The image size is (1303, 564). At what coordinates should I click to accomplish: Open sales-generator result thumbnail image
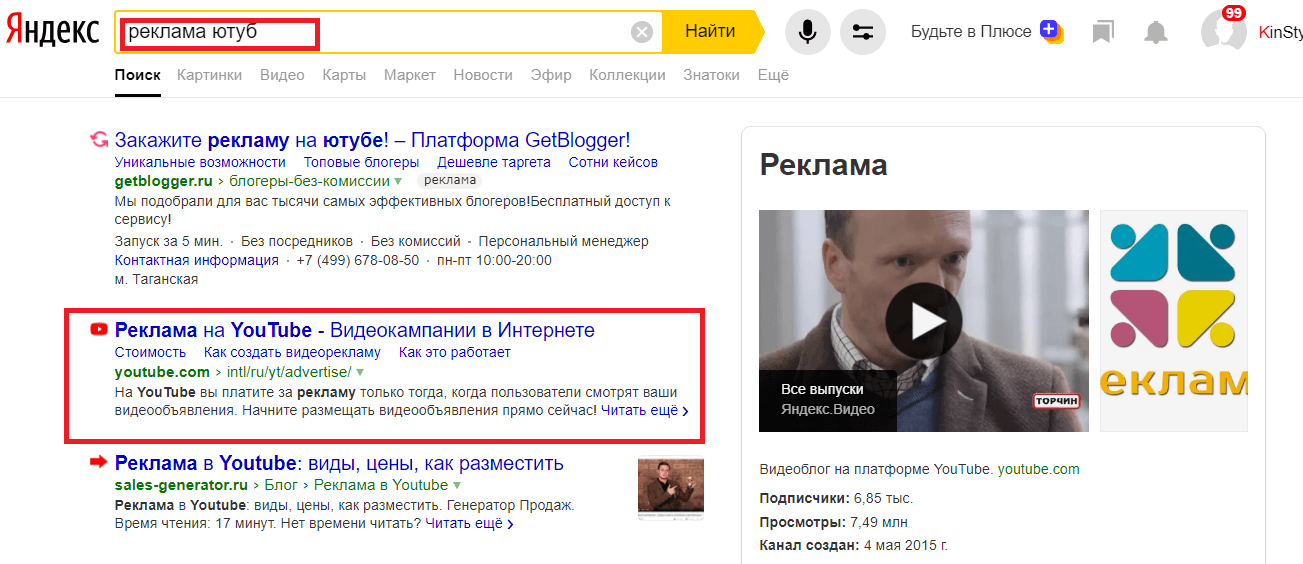point(671,489)
